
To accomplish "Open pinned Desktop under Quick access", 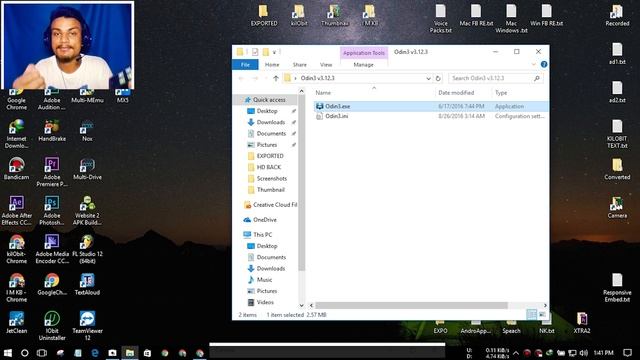I will (x=267, y=111).
